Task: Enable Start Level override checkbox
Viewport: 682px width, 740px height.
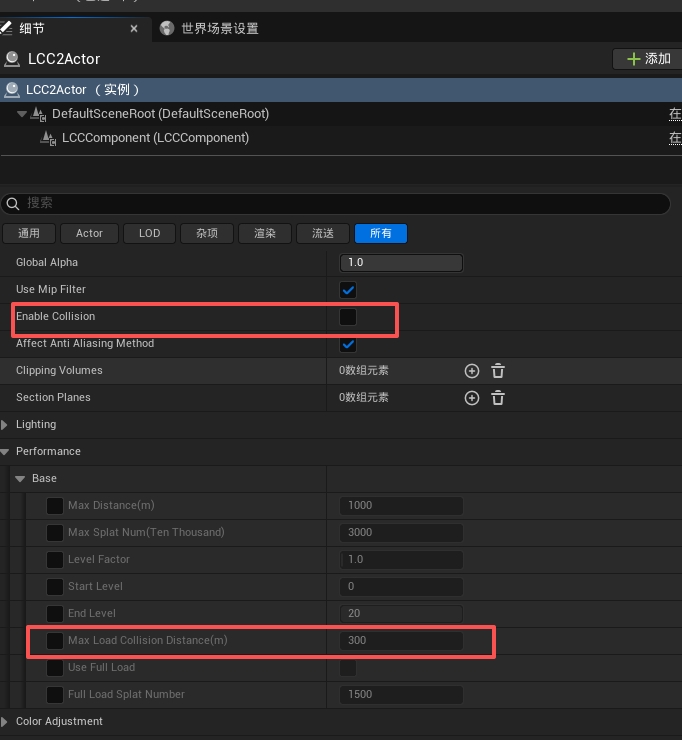Action: click(x=55, y=587)
